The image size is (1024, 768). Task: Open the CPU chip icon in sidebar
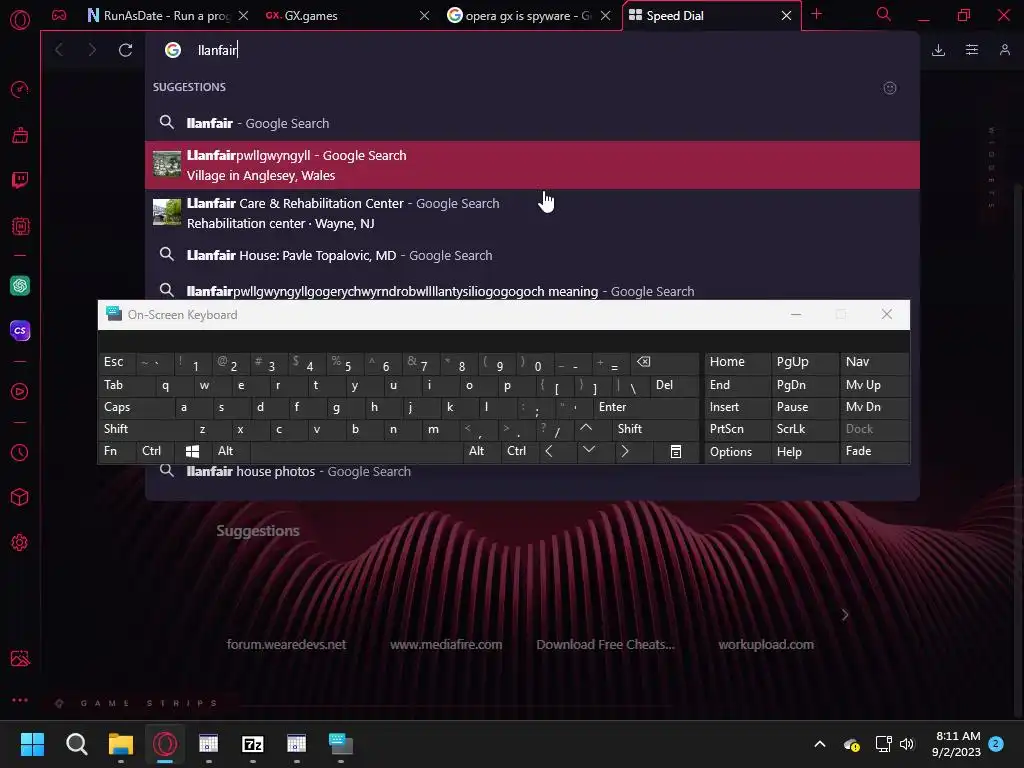(20, 226)
